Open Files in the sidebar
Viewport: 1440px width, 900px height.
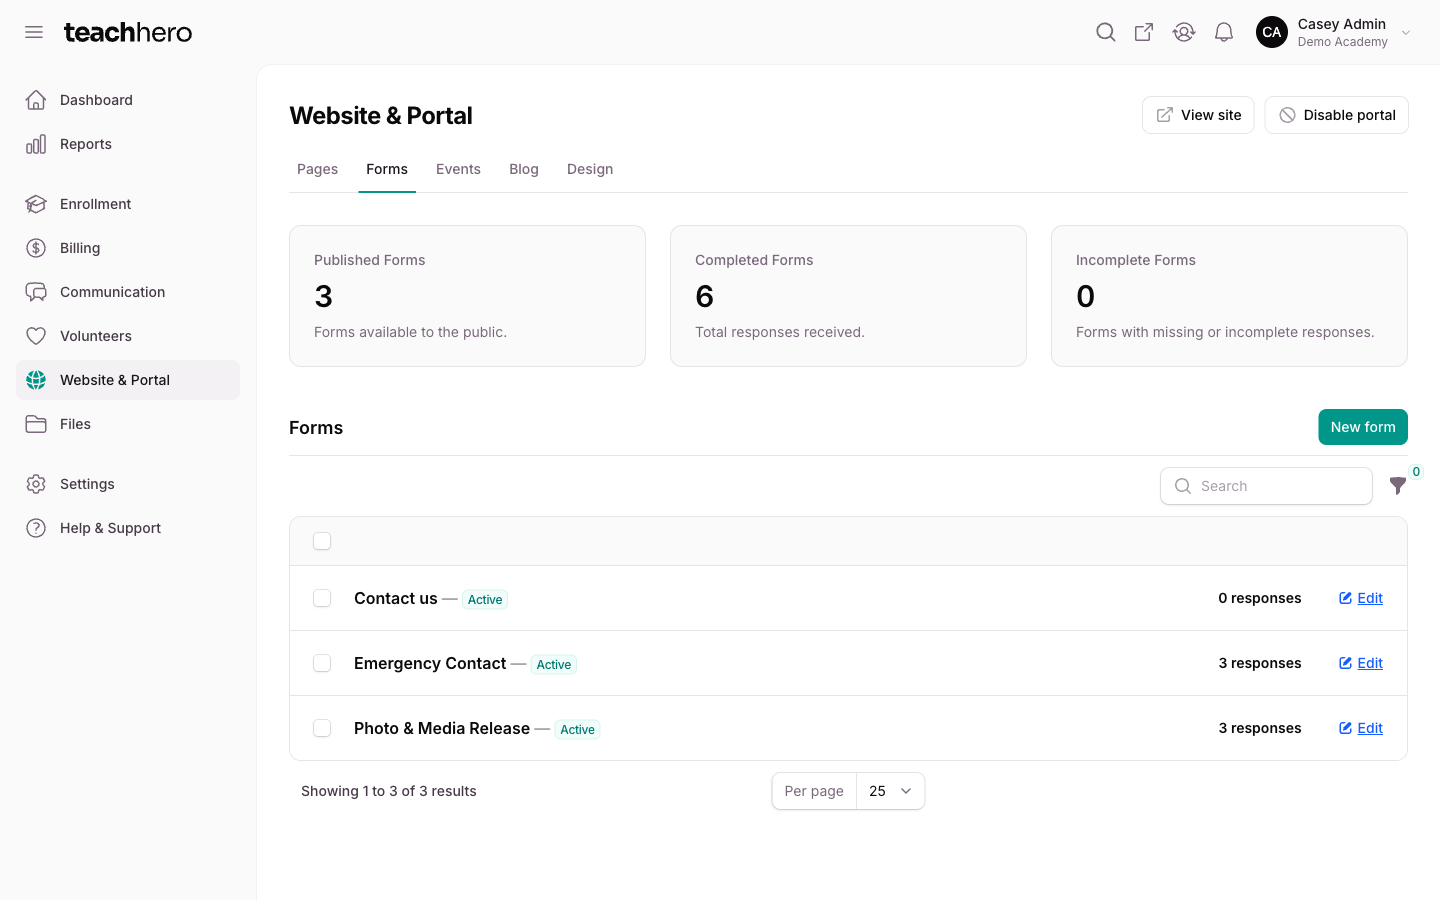[x=128, y=424]
